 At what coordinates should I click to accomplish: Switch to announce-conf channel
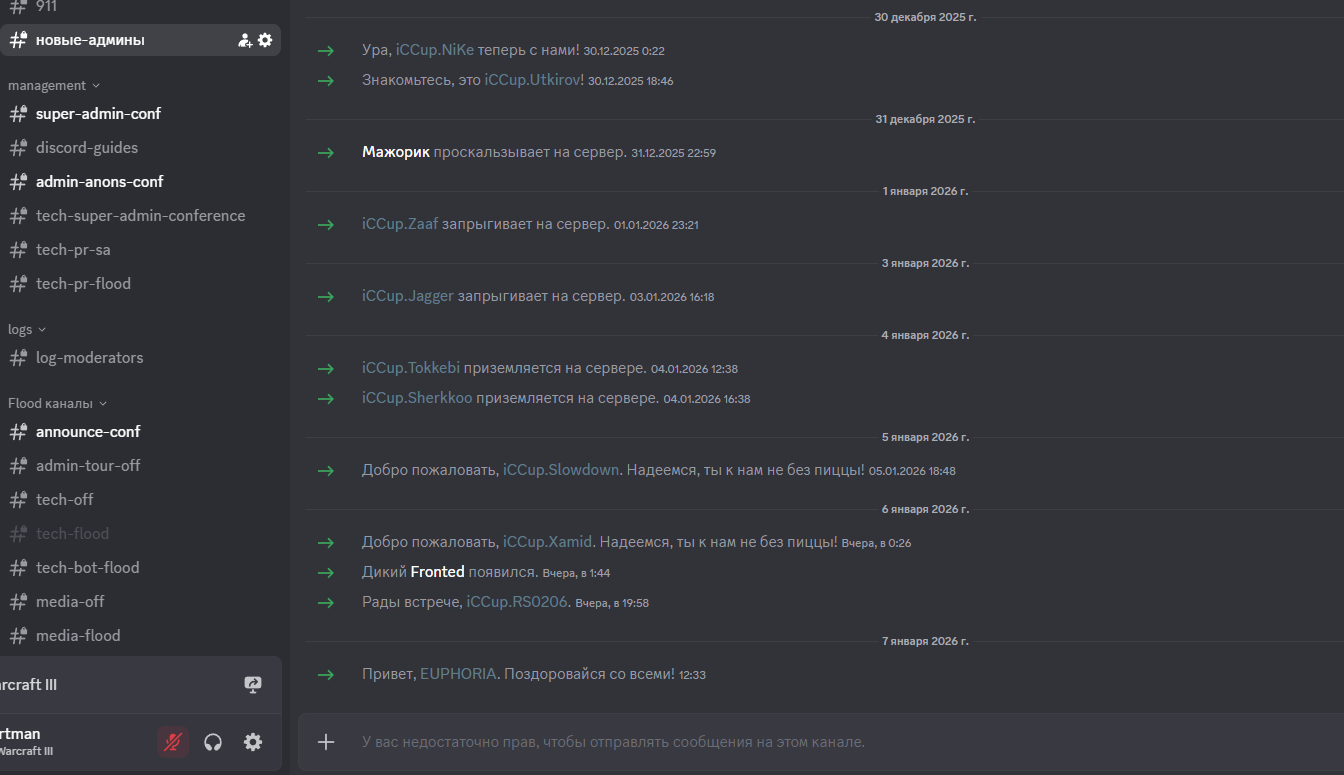click(88, 432)
